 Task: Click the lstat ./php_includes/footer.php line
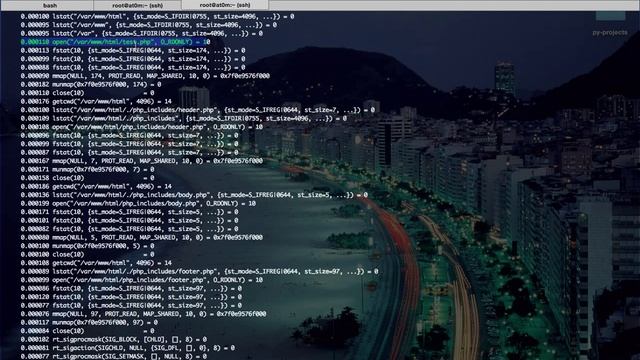click(x=199, y=271)
